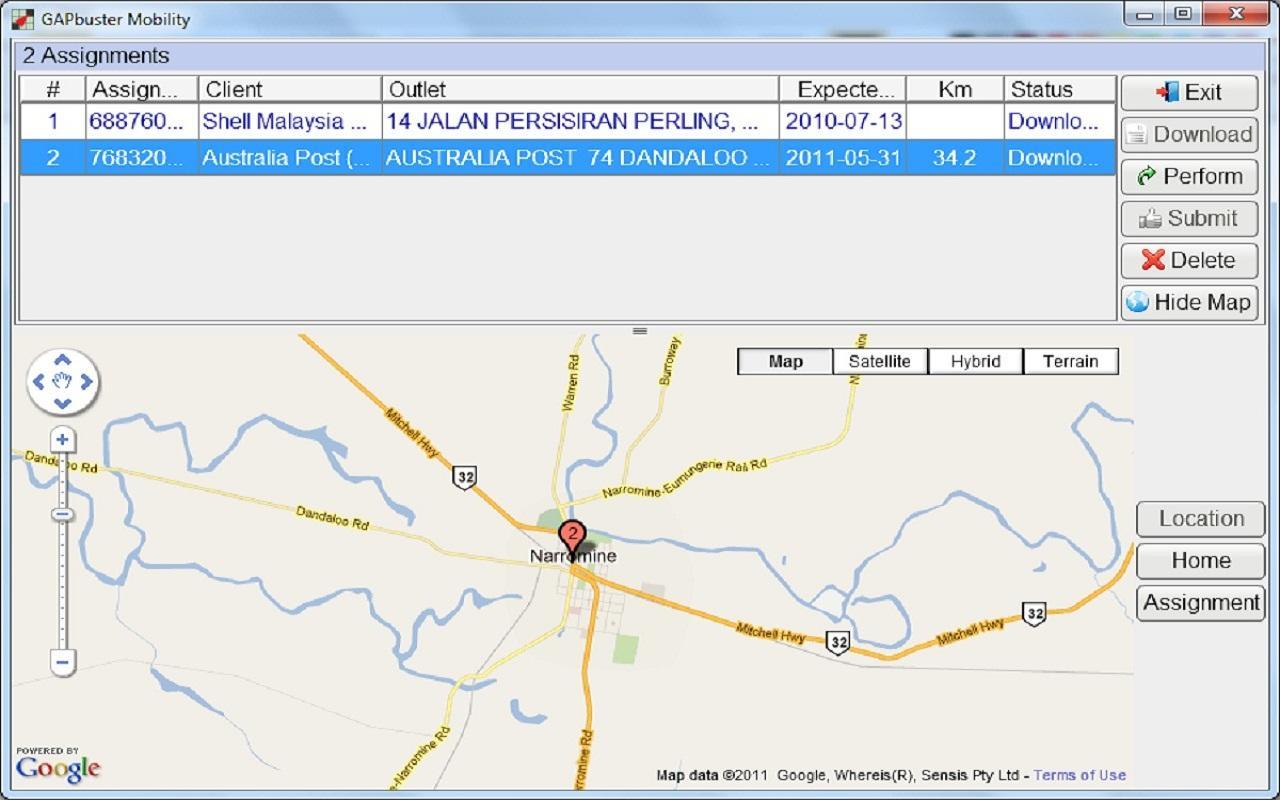Open the Terms of Use link
Image resolution: width=1280 pixels, height=800 pixels.
(x=1079, y=775)
